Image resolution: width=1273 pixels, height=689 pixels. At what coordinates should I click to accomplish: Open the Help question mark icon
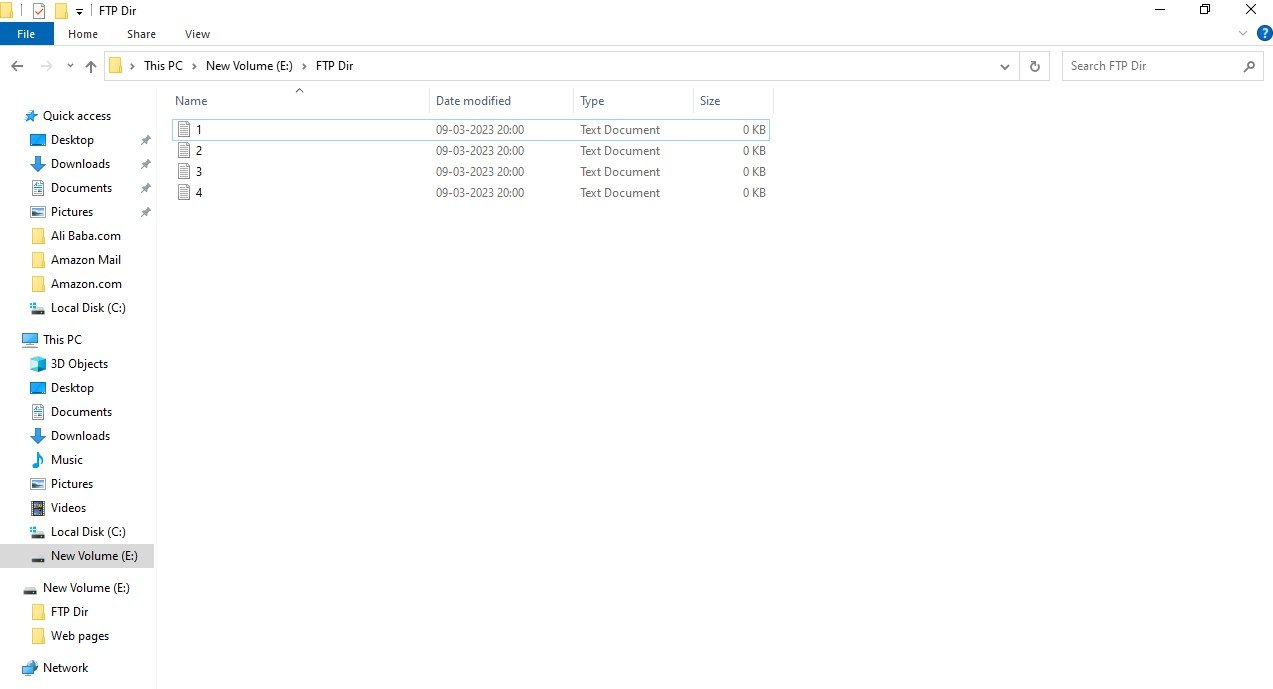click(1264, 33)
